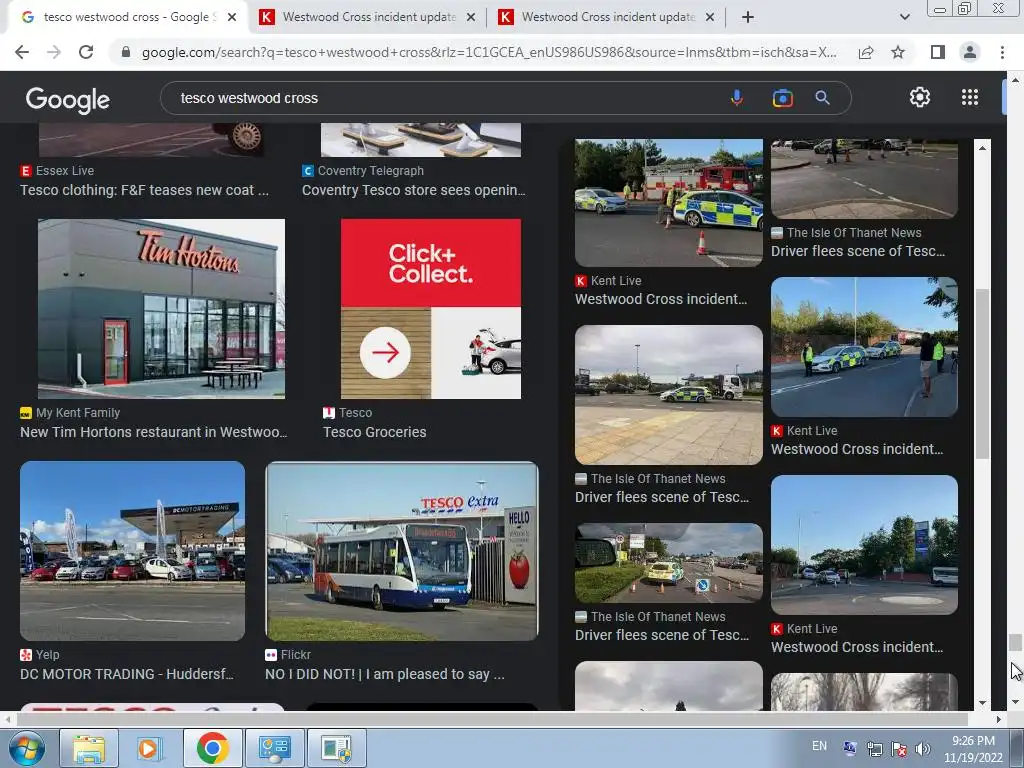
Task: Click the forward navigation arrow
Action: [54, 52]
